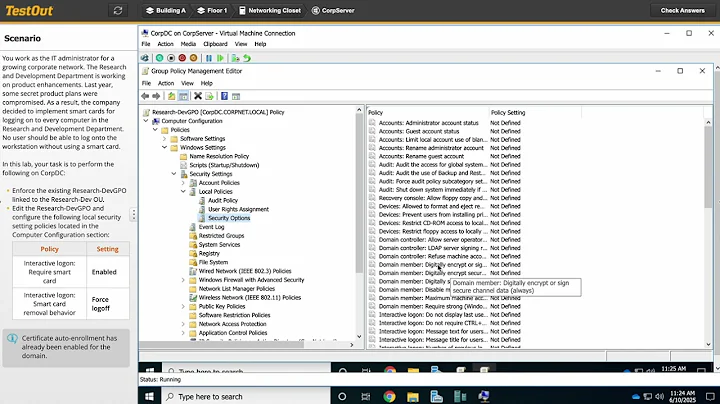Select 'Domain controller: LDAP server signing' policy
The width and height of the screenshot is (720, 404).
[x=433, y=248]
